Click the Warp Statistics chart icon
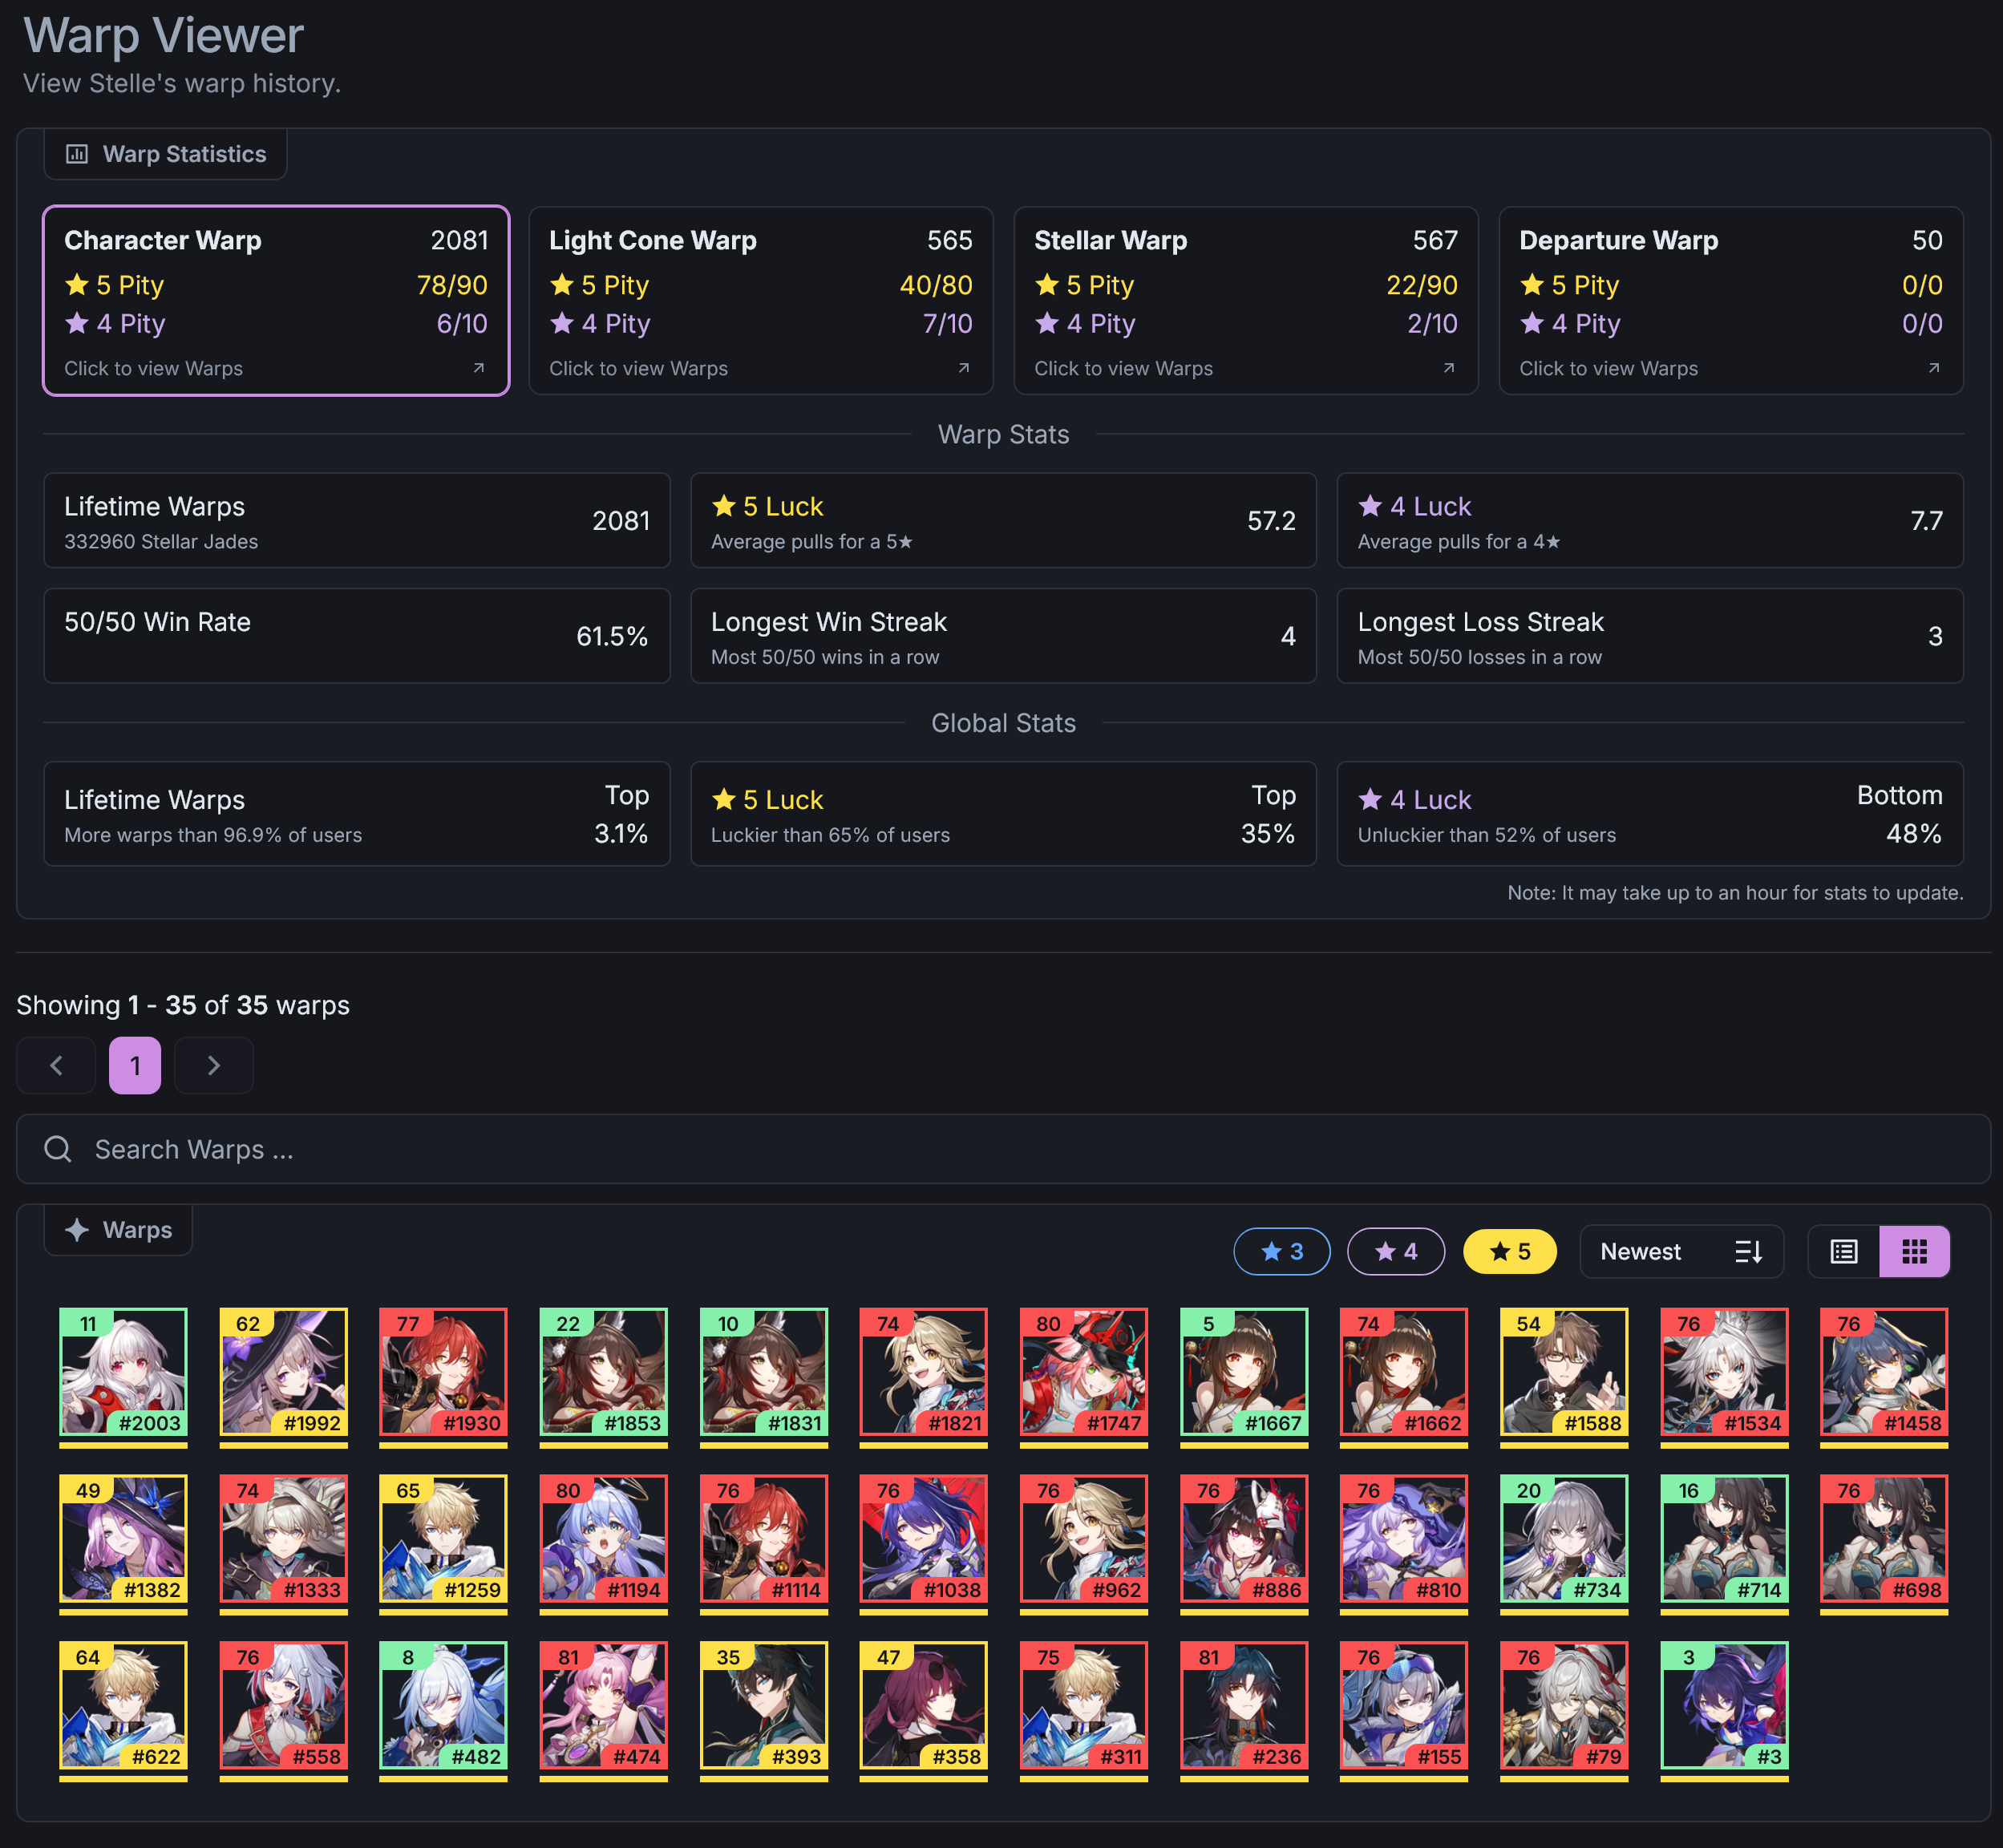The width and height of the screenshot is (2003, 1848). 77,154
